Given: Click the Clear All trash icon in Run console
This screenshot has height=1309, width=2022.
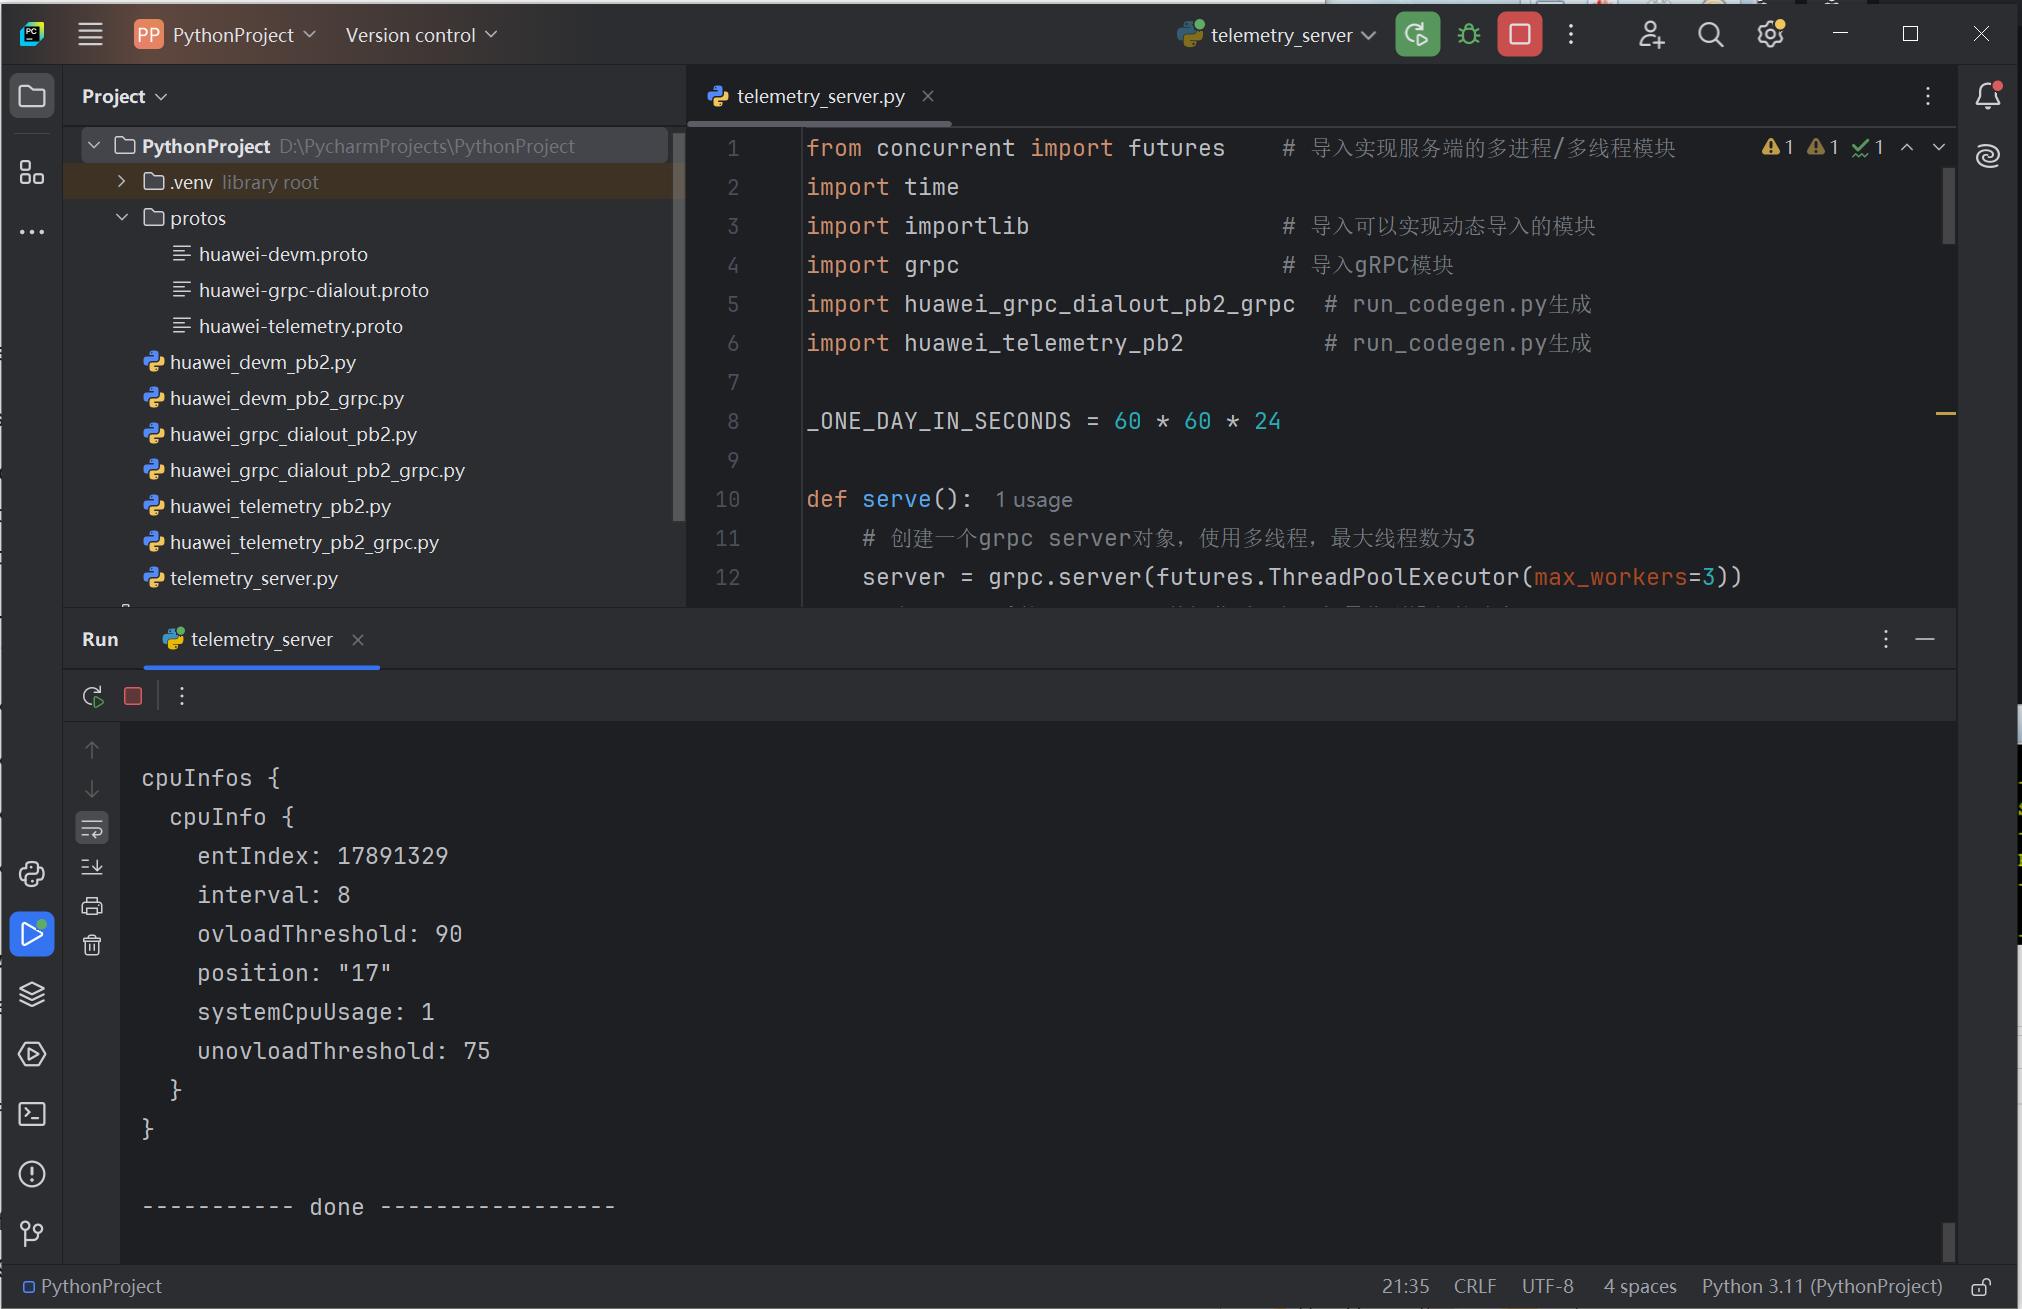Looking at the screenshot, I should [92, 945].
